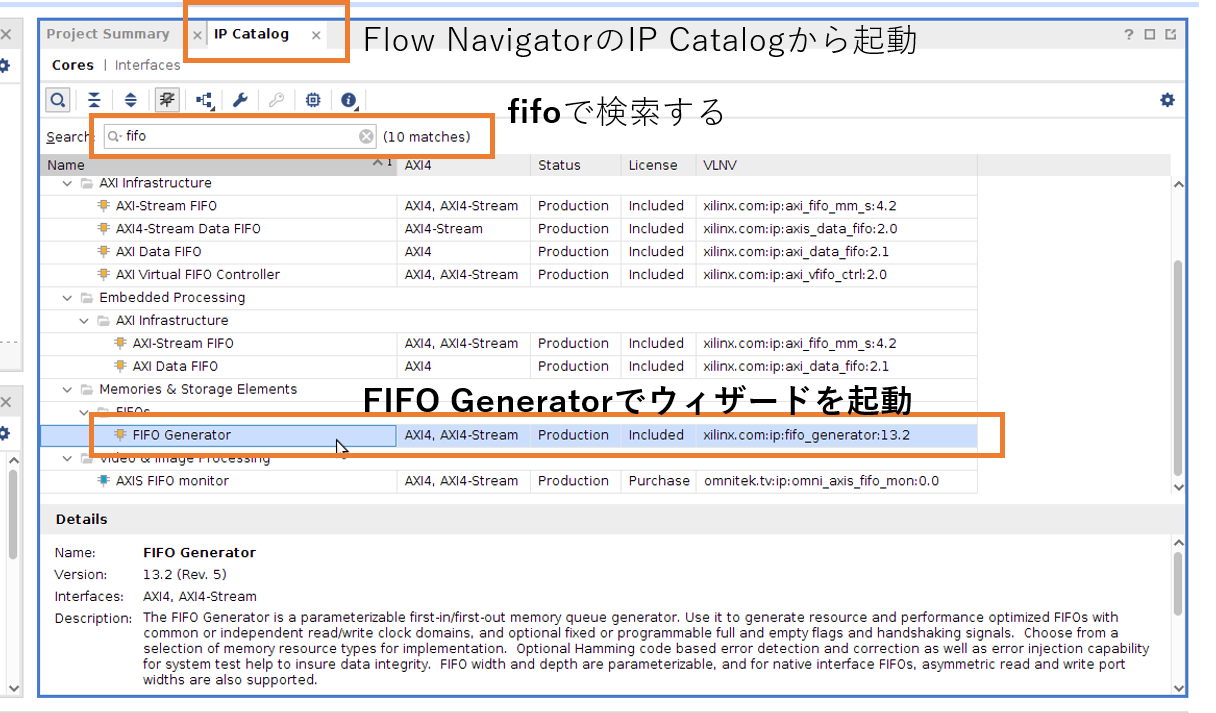Collapse the Memories & Storage Elements folder
This screenshot has height=713, width=1216.
pyautogui.click(x=68, y=390)
